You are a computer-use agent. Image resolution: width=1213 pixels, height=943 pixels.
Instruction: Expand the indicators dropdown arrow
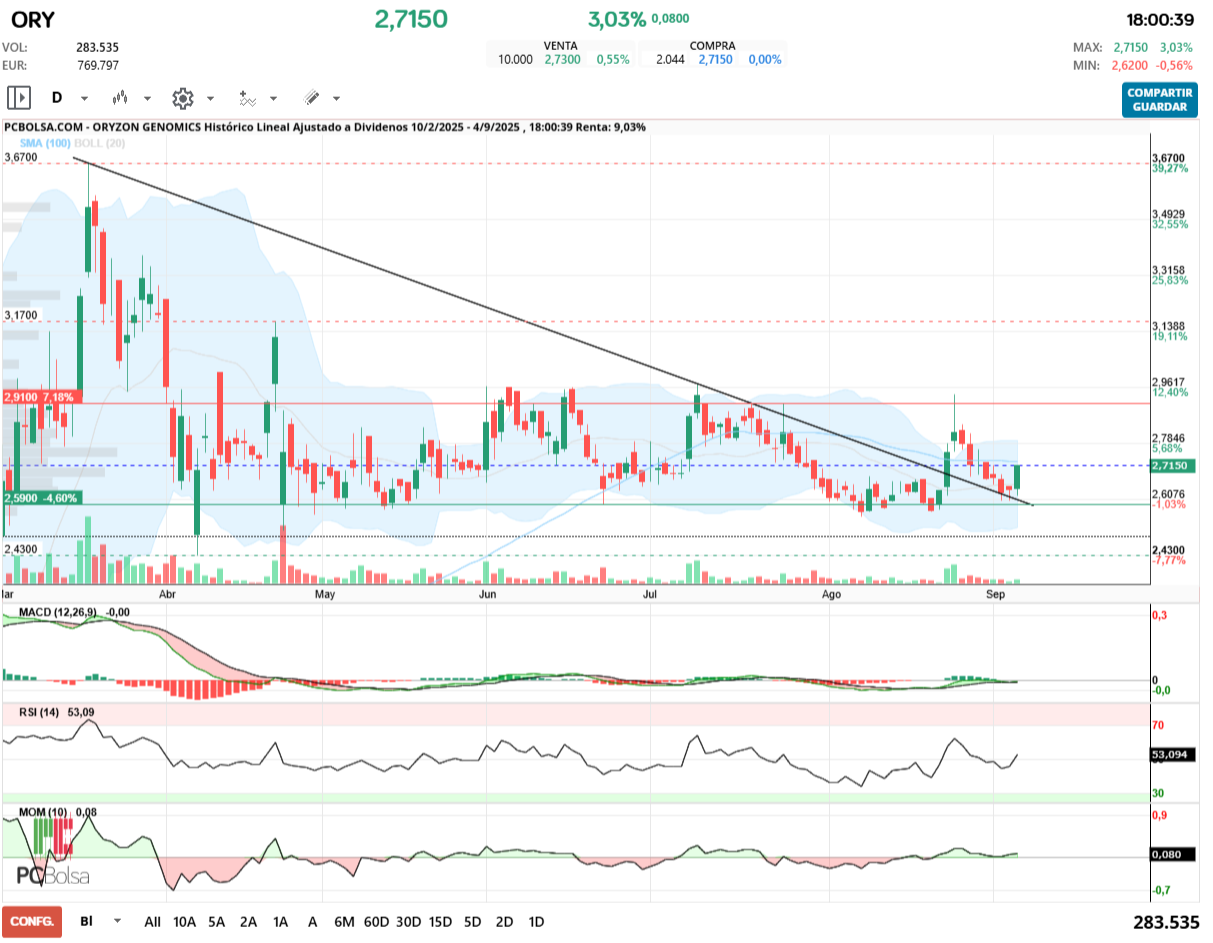273,99
